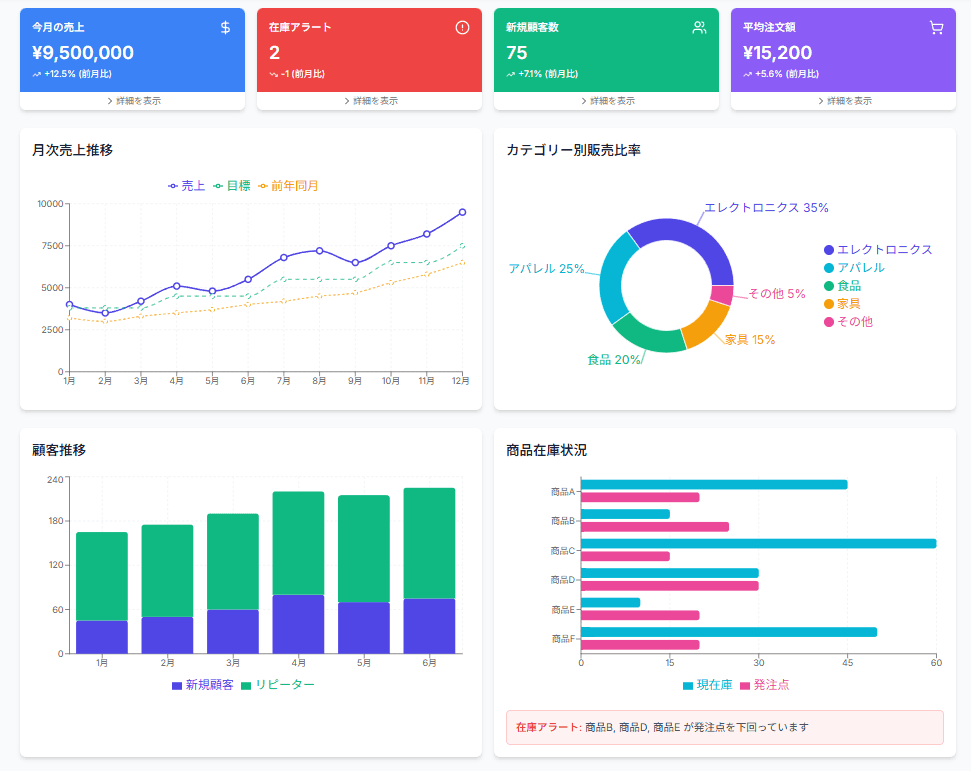971x771 pixels.
Task: Open 詳細を表示 under 平均注文額 card
Action: pyautogui.click(x=843, y=101)
